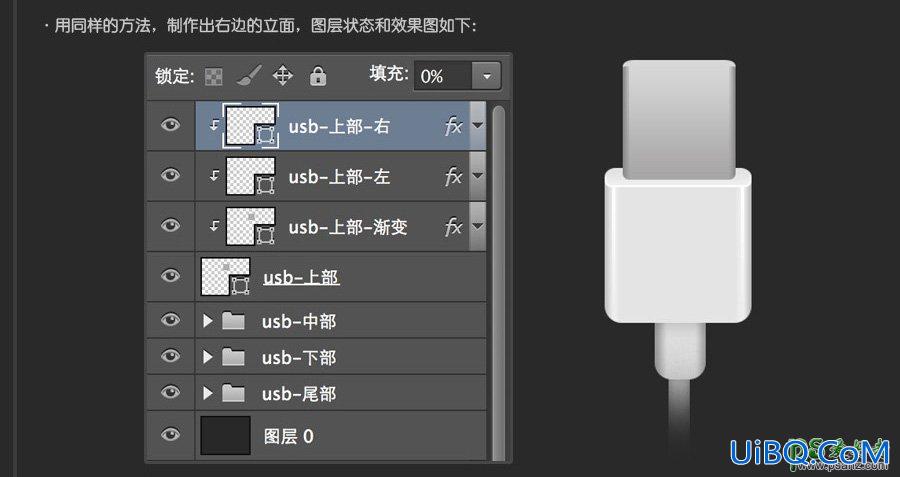The width and height of the screenshot is (900, 477).
Task: Select layer name 图层 0
Action: tap(289, 436)
